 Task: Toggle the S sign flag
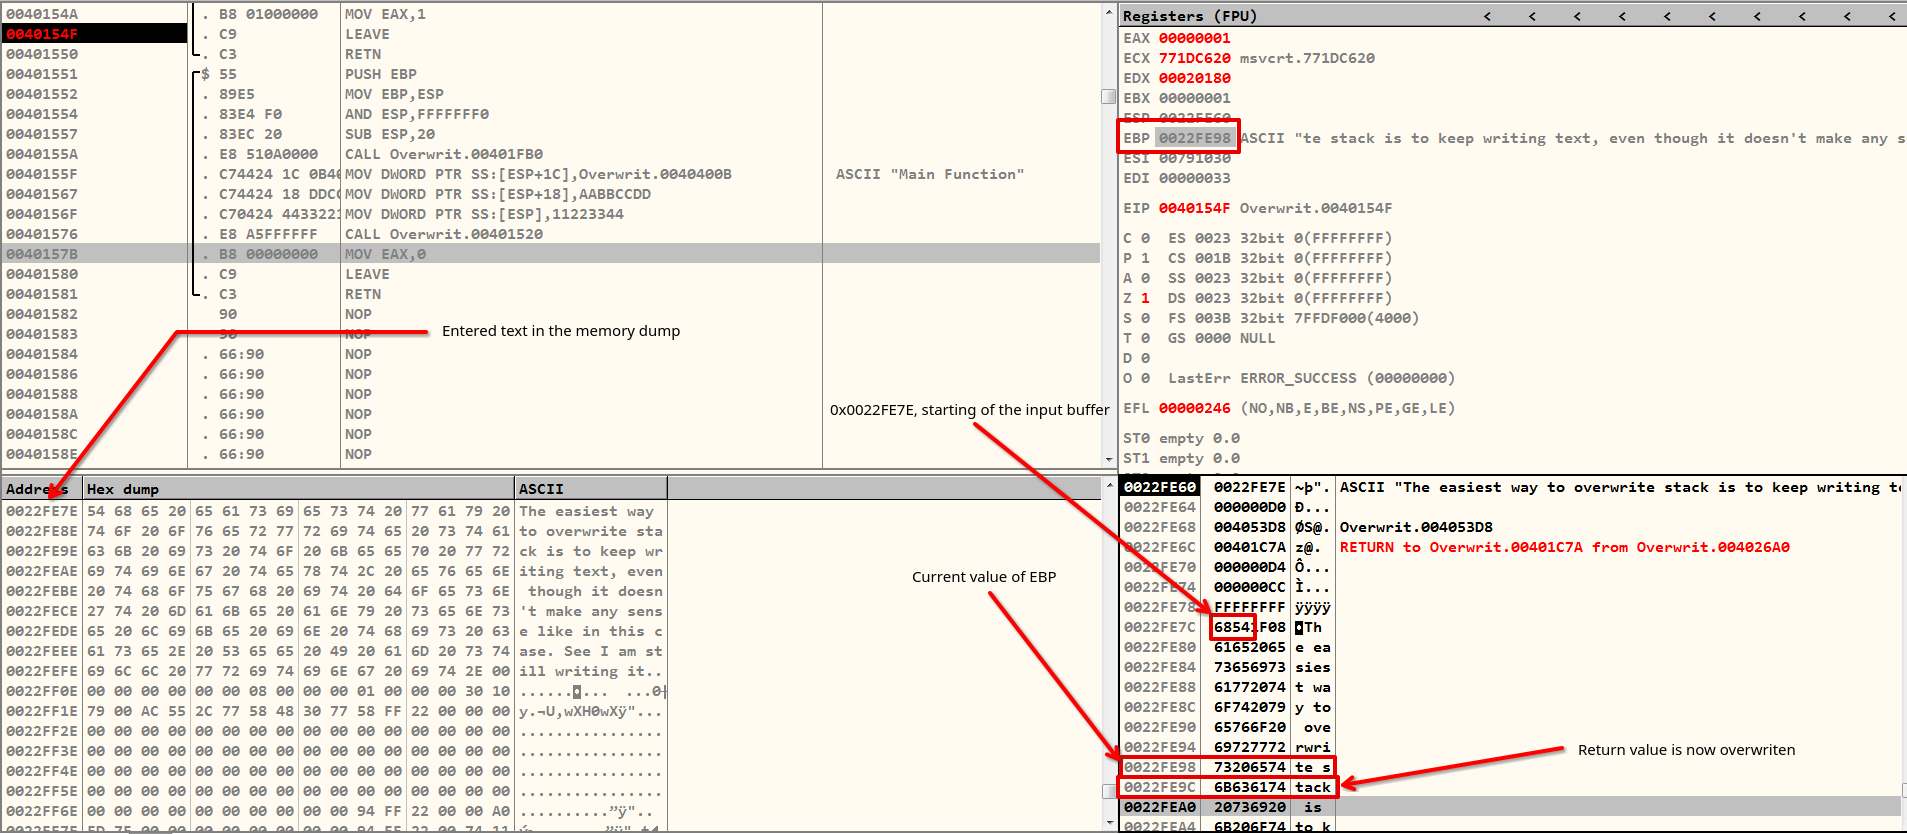click(x=1146, y=318)
